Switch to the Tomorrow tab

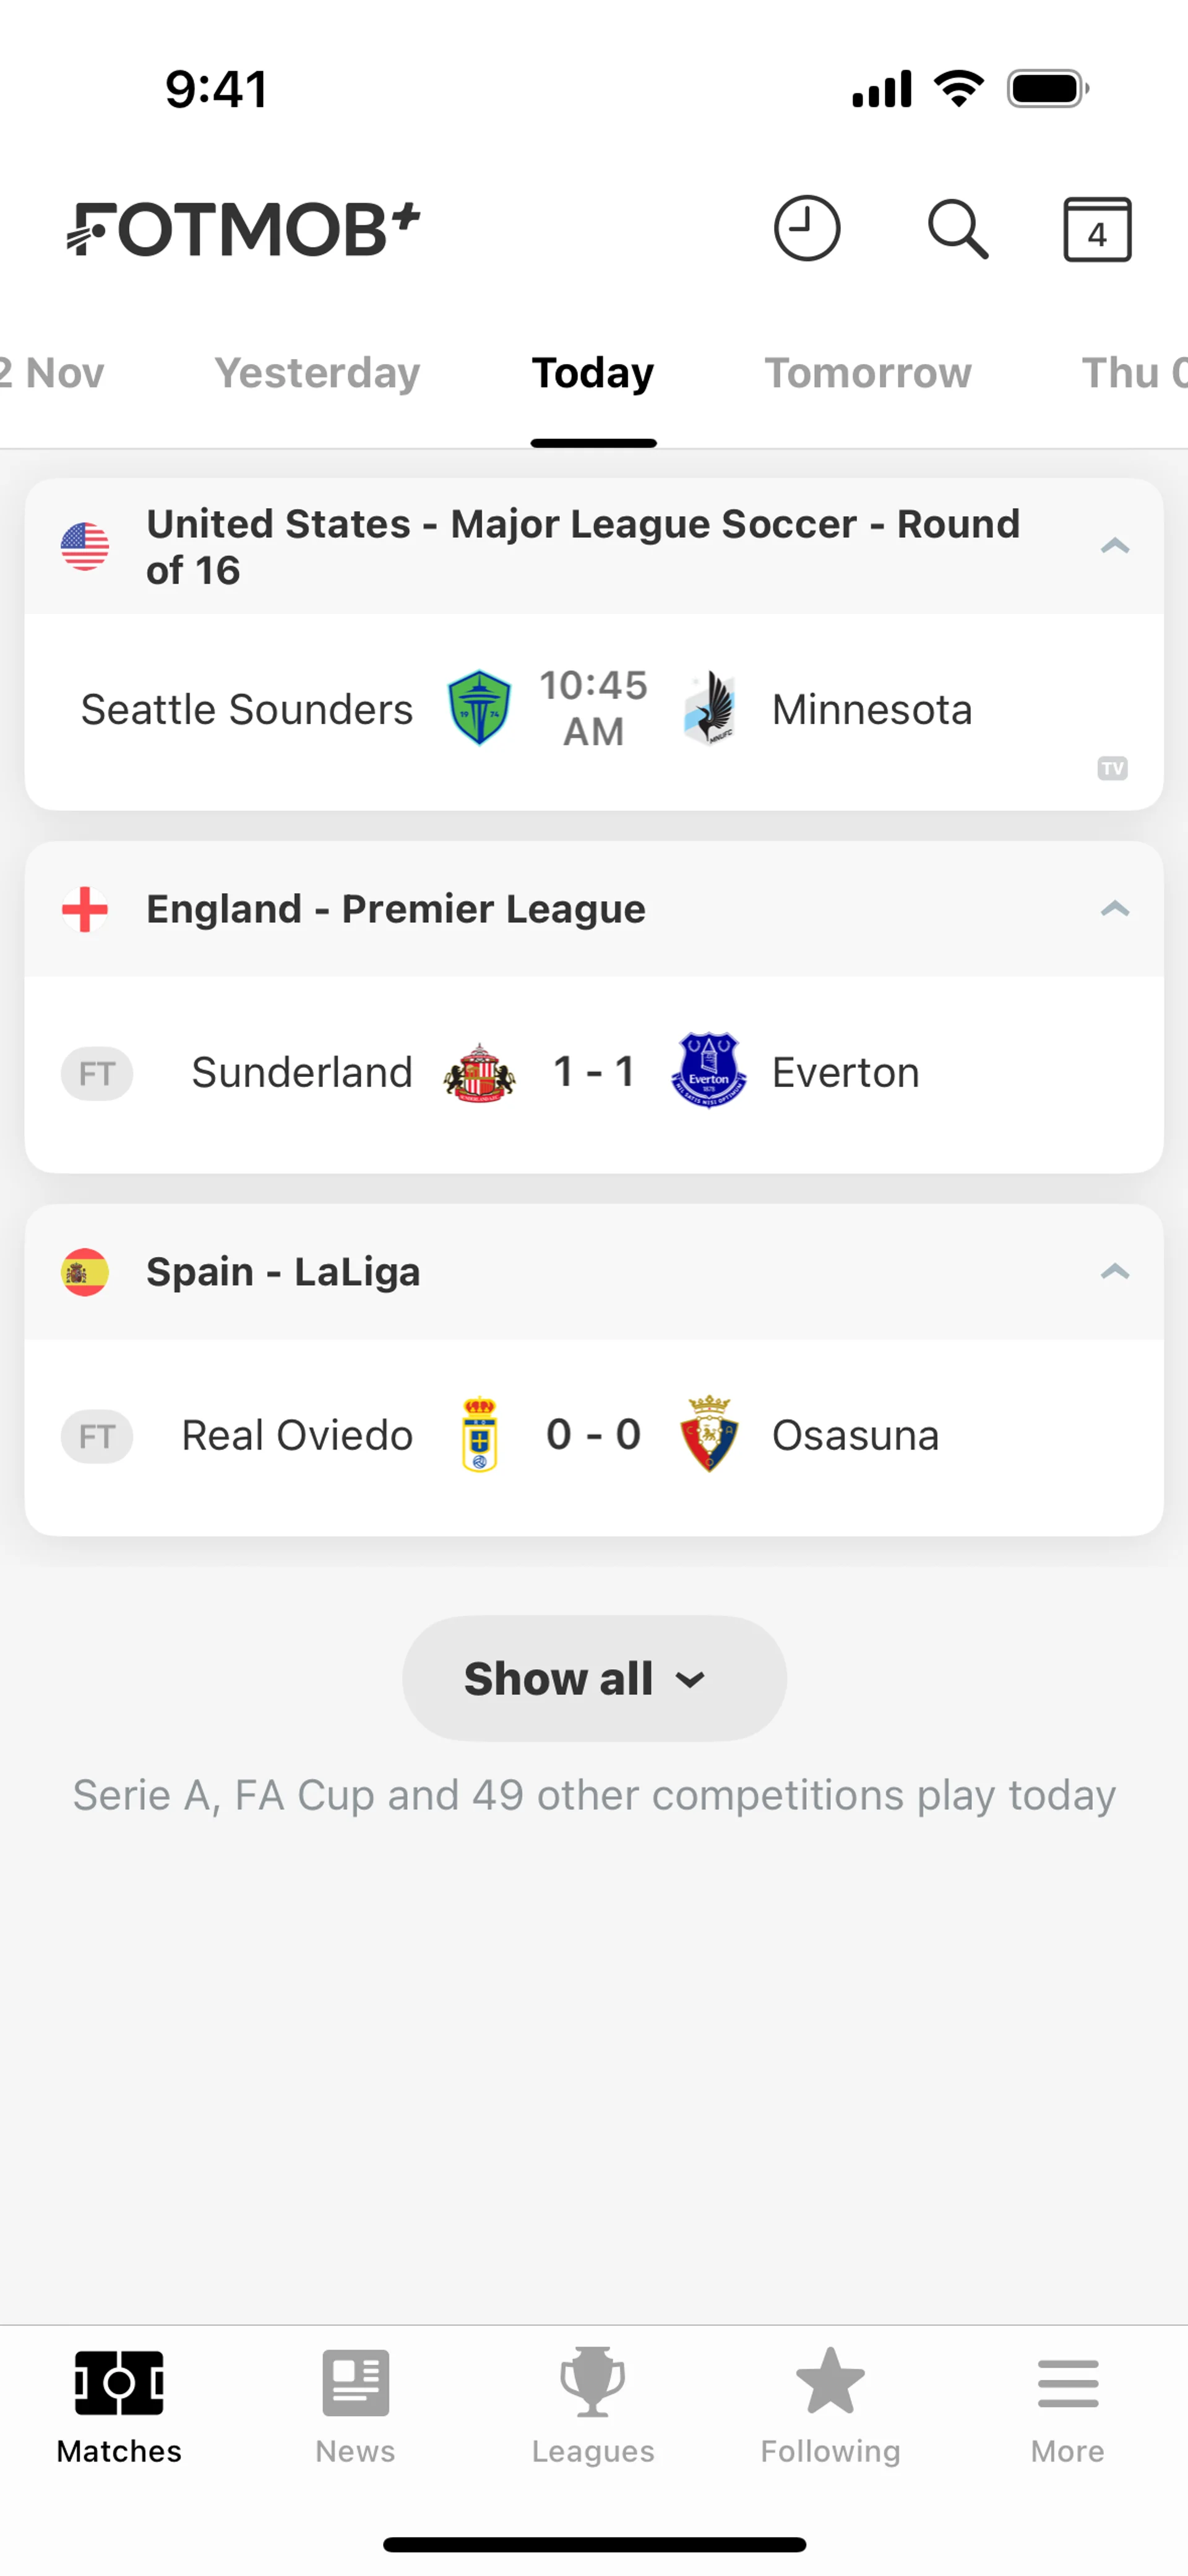coord(867,373)
